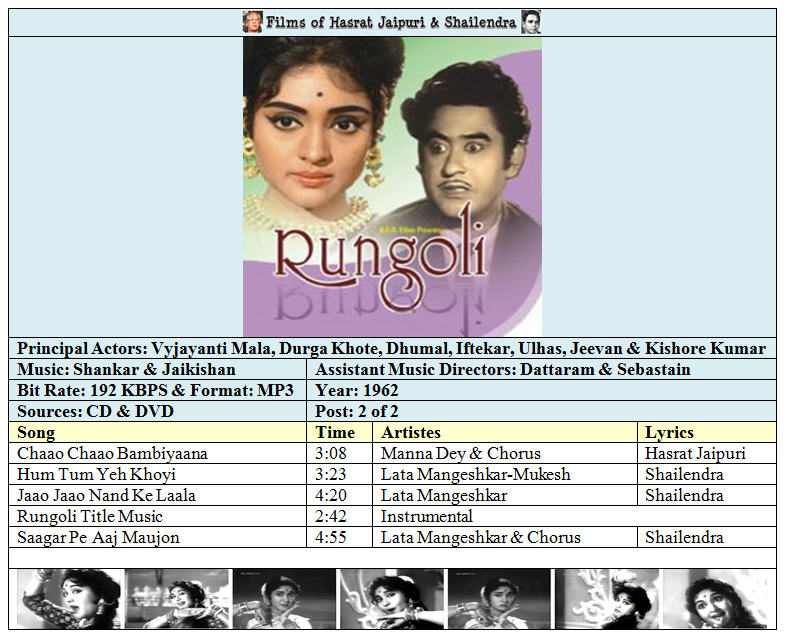Click artist 'Manna Dey & Chorus'
The width and height of the screenshot is (787, 639).
pyautogui.click(x=461, y=453)
